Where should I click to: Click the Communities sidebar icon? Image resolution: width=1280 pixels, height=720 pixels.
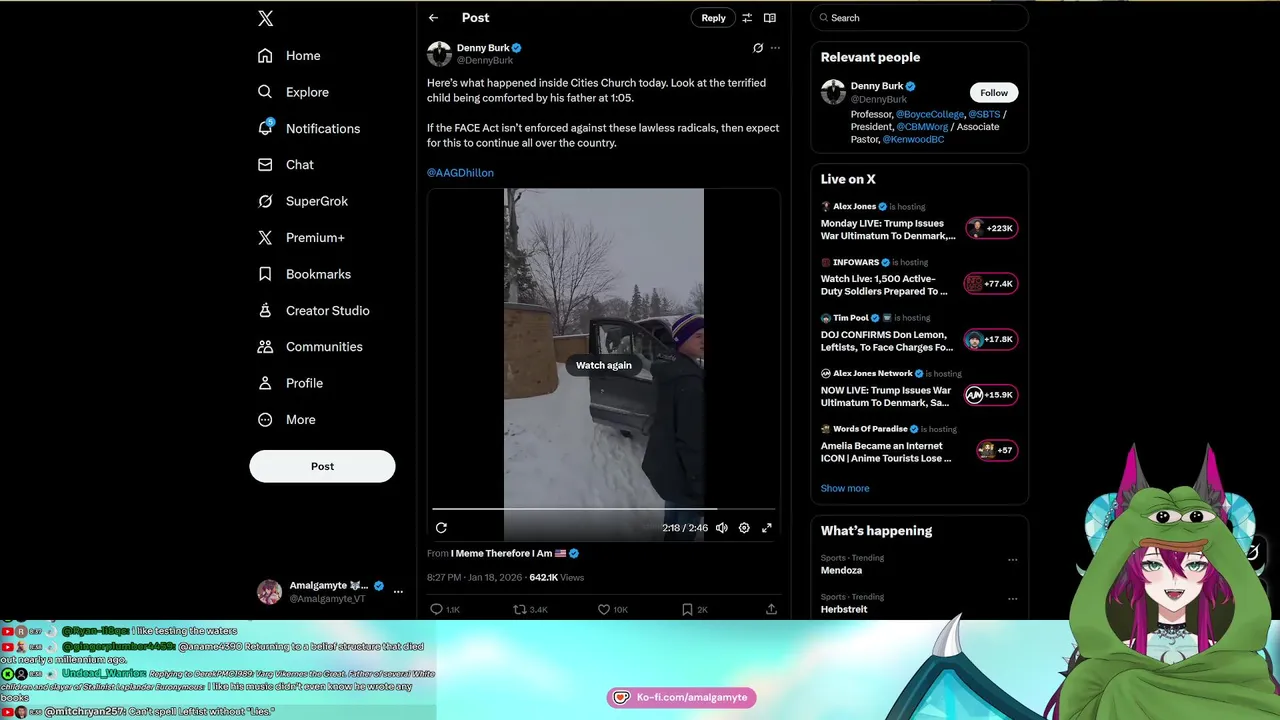(x=265, y=347)
